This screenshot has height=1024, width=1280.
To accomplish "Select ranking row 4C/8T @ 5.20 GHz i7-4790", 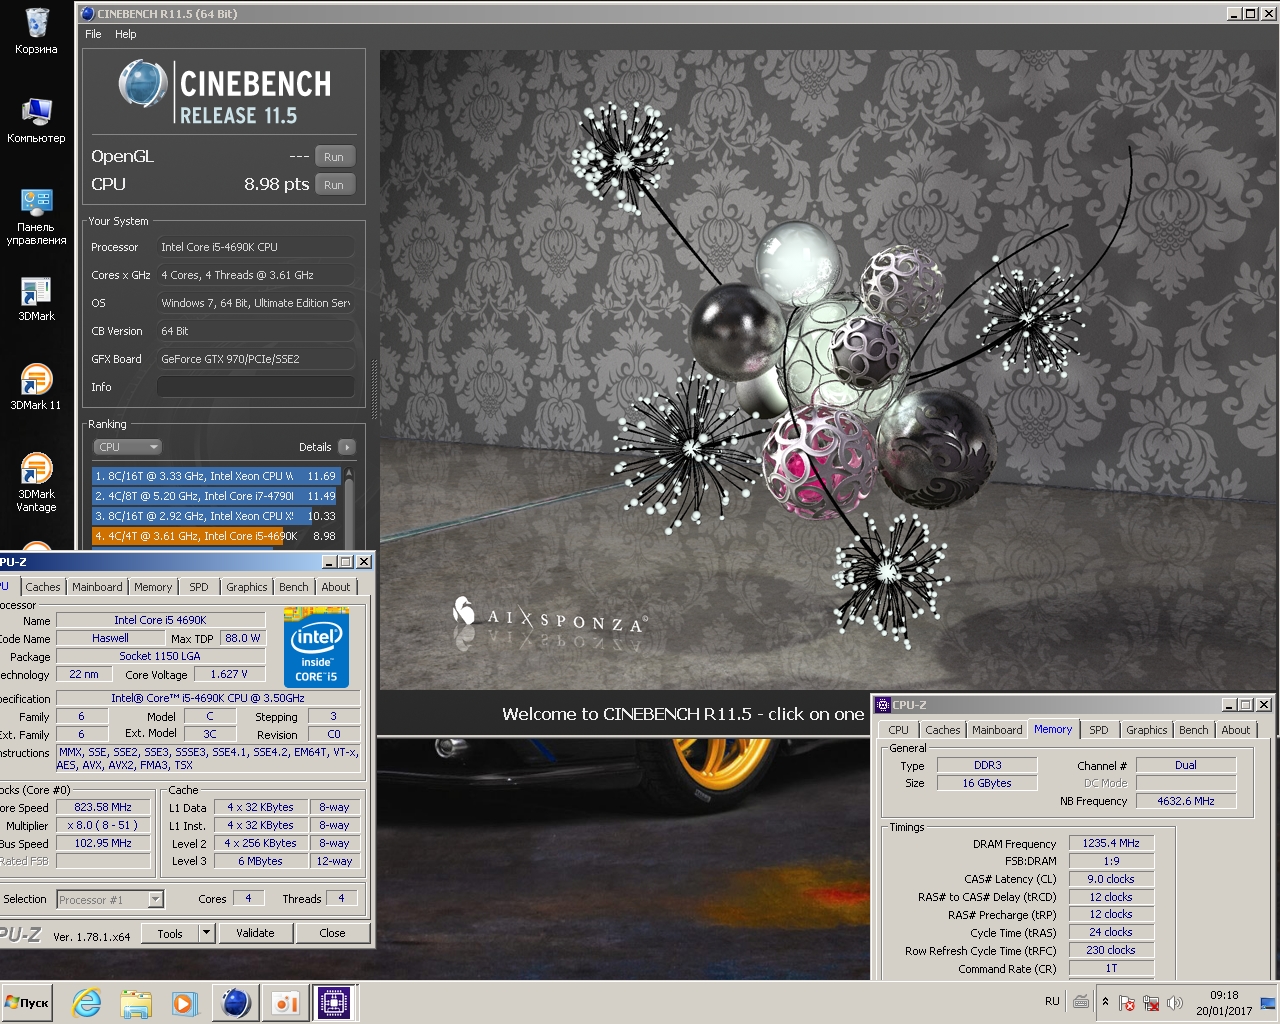I will [216, 496].
